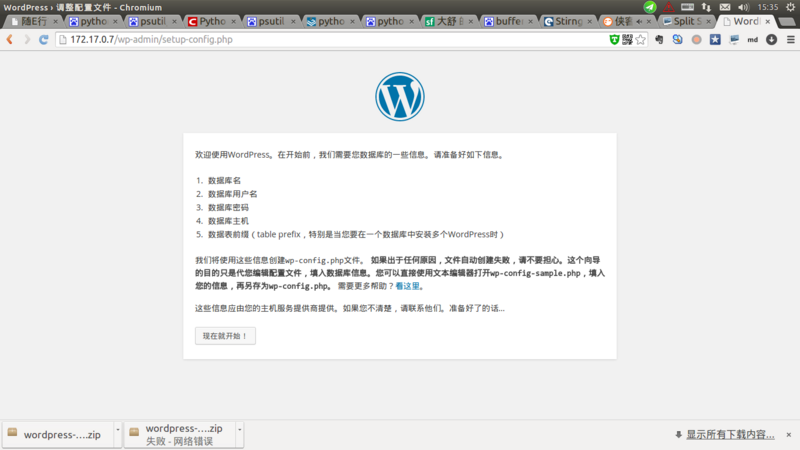Open the network connections indicator

pyautogui.click(x=706, y=7)
